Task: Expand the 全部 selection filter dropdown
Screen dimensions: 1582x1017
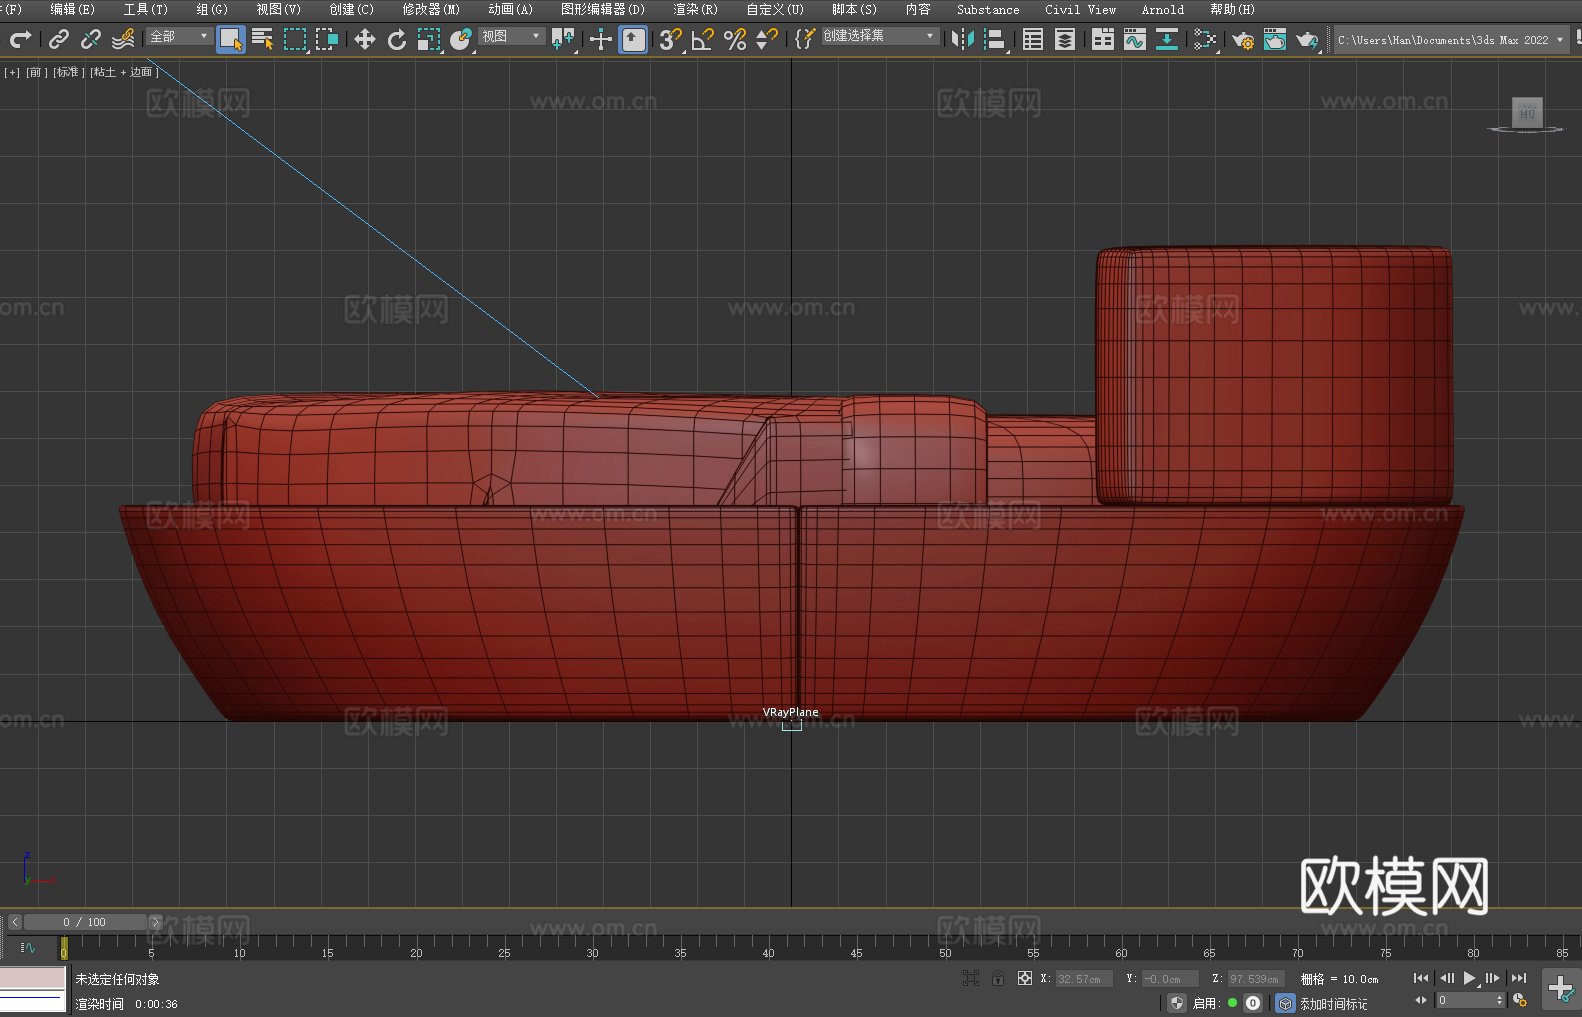Action: tap(179, 36)
